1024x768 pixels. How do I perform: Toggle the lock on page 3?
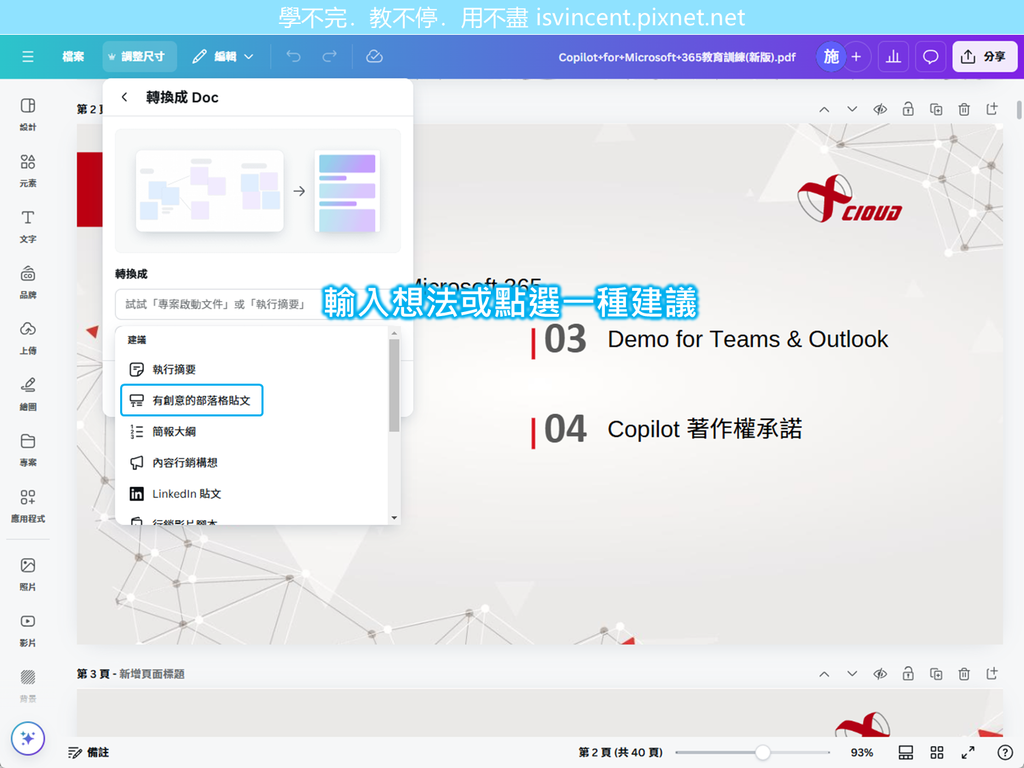tap(908, 673)
